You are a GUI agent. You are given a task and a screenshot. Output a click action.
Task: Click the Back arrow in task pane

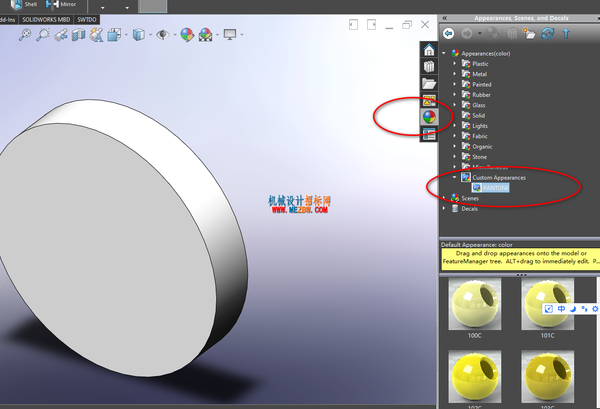(449, 34)
